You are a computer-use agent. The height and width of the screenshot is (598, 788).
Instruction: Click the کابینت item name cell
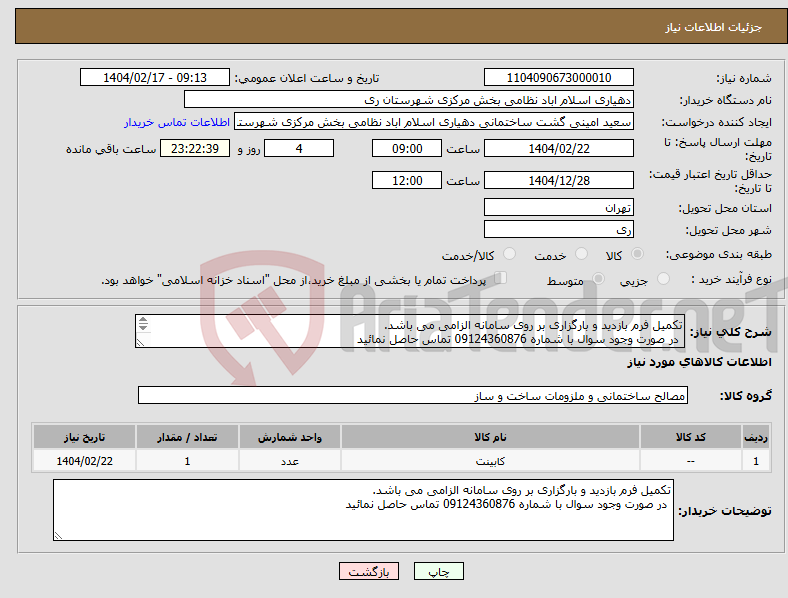[490, 461]
